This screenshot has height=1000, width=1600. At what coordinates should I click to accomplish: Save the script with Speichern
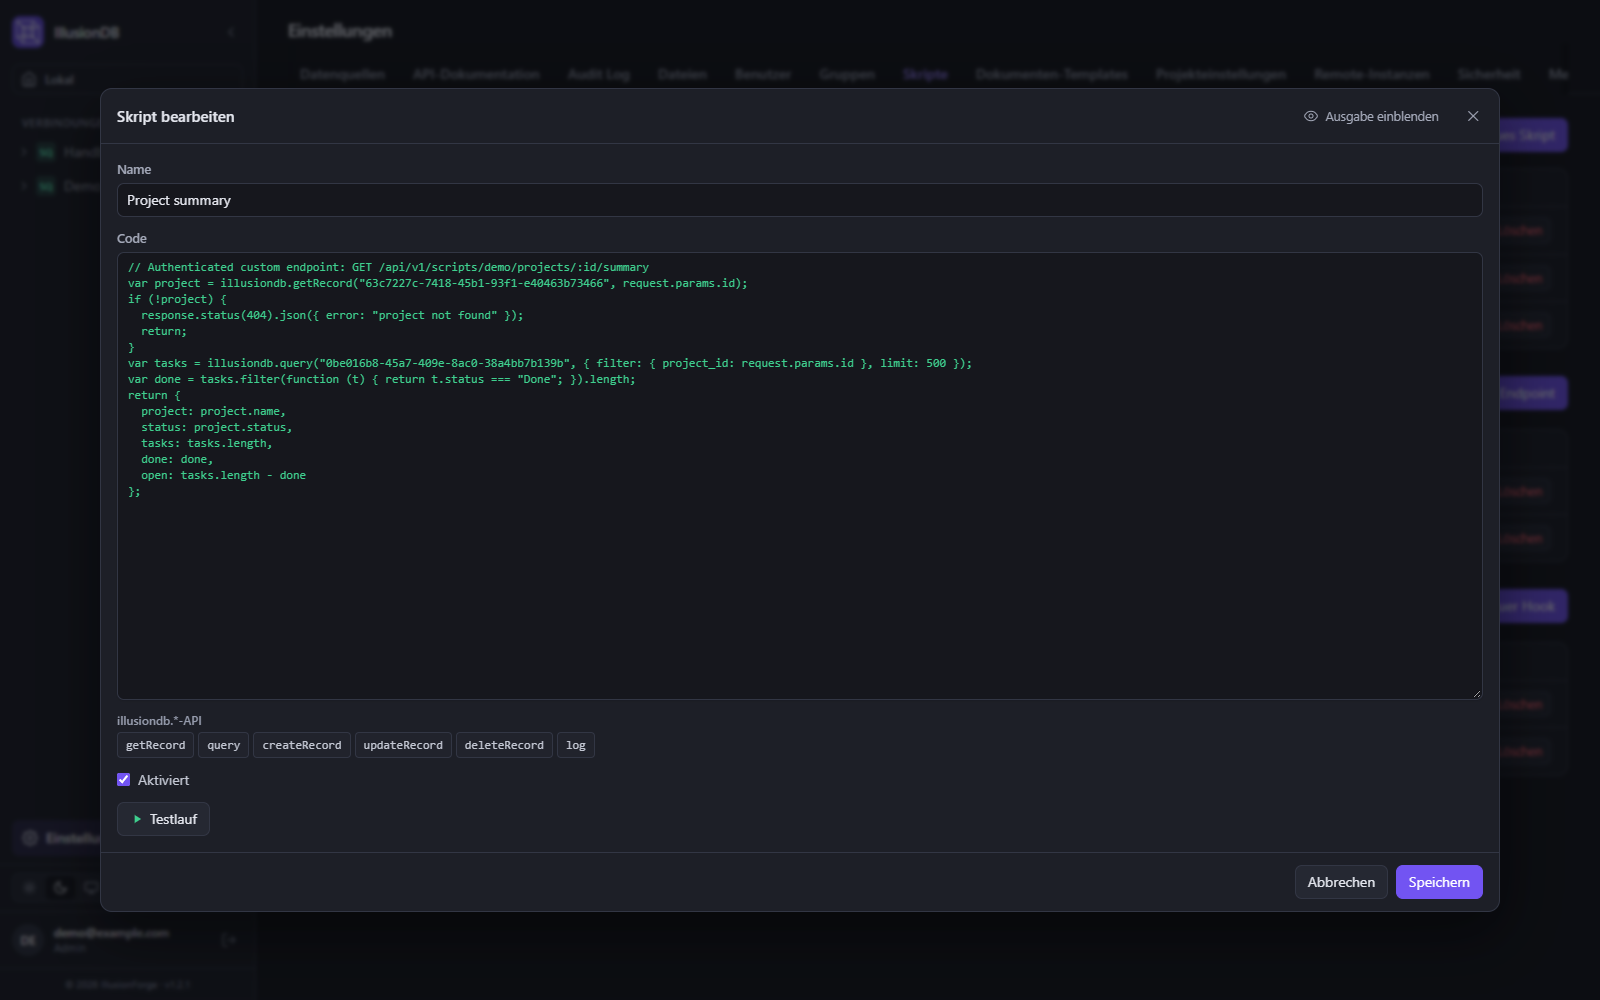1439,882
